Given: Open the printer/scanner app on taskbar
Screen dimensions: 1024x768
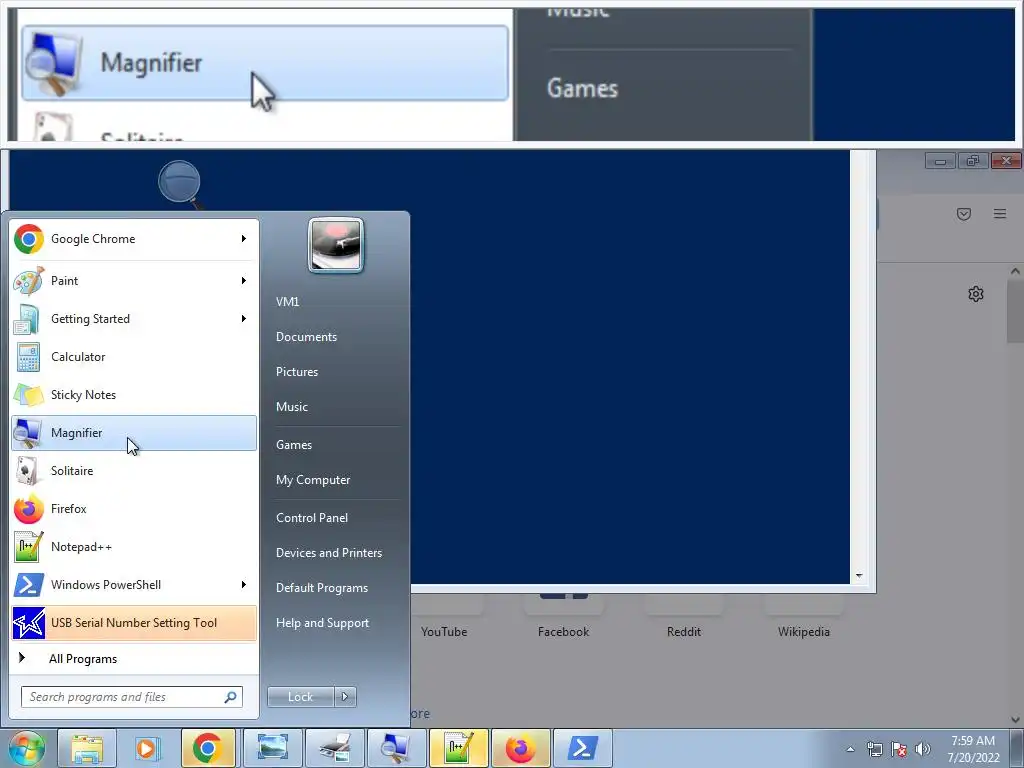Looking at the screenshot, I should (335, 748).
